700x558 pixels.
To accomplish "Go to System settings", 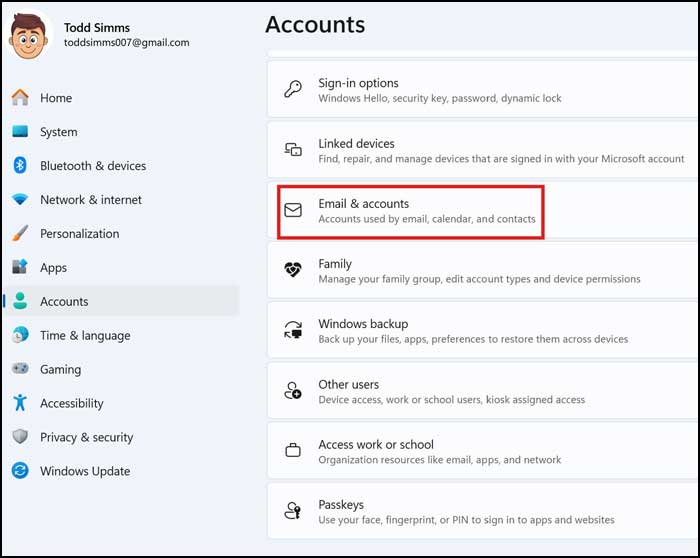I will coord(121,131).
